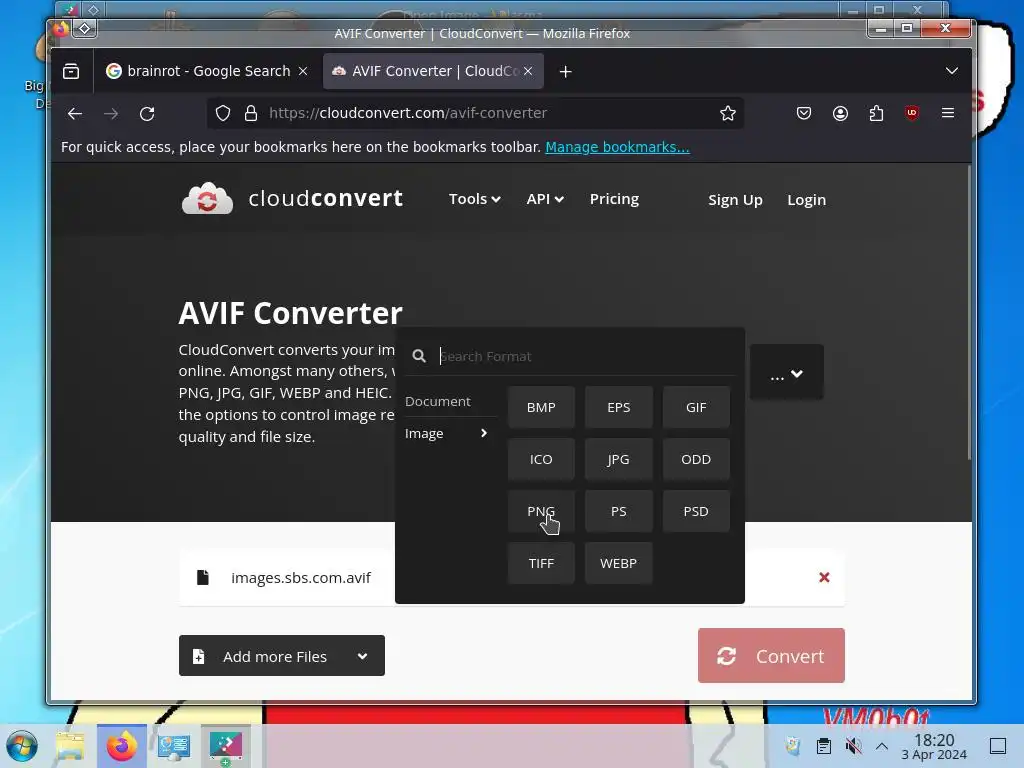Viewport: 1024px width, 768px height.
Task: Click the show desktop button in tray
Action: click(x=998, y=746)
